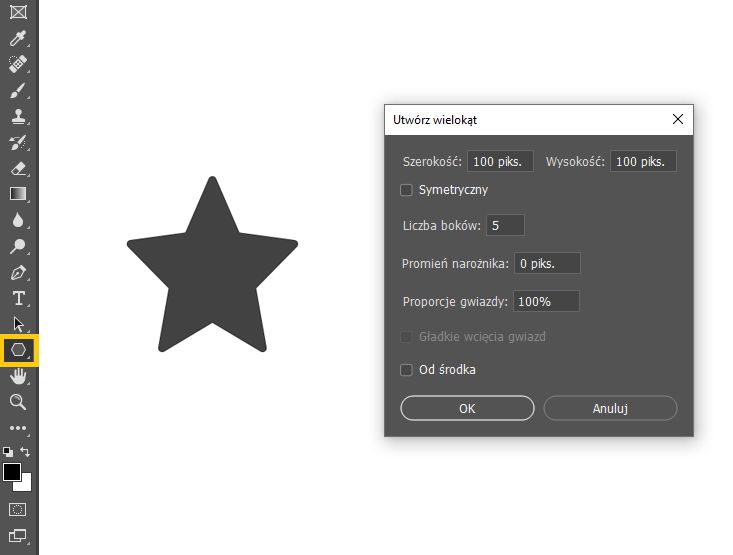The height and width of the screenshot is (555, 733).
Task: Select the Eyedropper tool
Action: pyautogui.click(x=18, y=38)
